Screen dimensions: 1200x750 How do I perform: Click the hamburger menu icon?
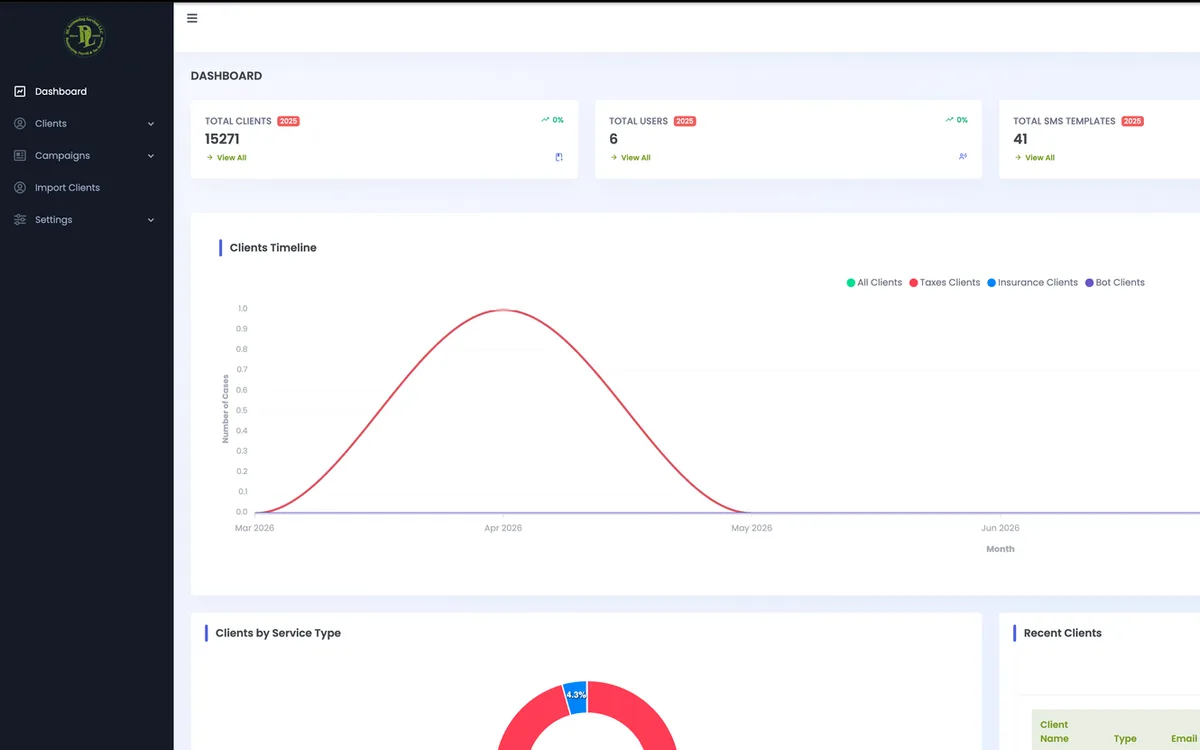[x=192, y=18]
